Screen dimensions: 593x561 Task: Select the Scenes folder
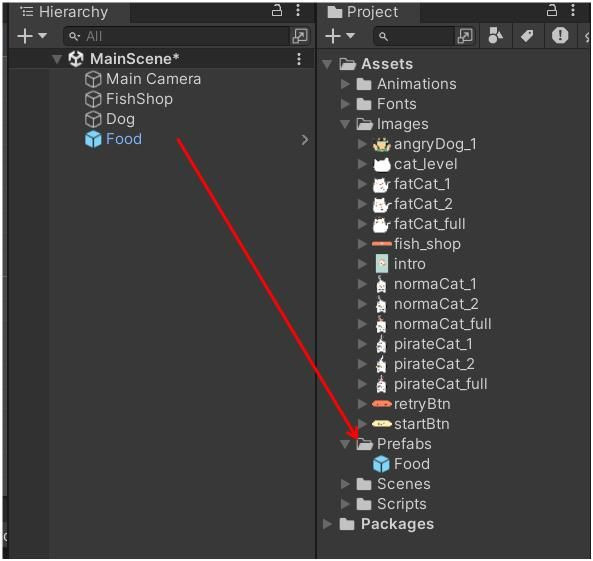click(x=404, y=484)
